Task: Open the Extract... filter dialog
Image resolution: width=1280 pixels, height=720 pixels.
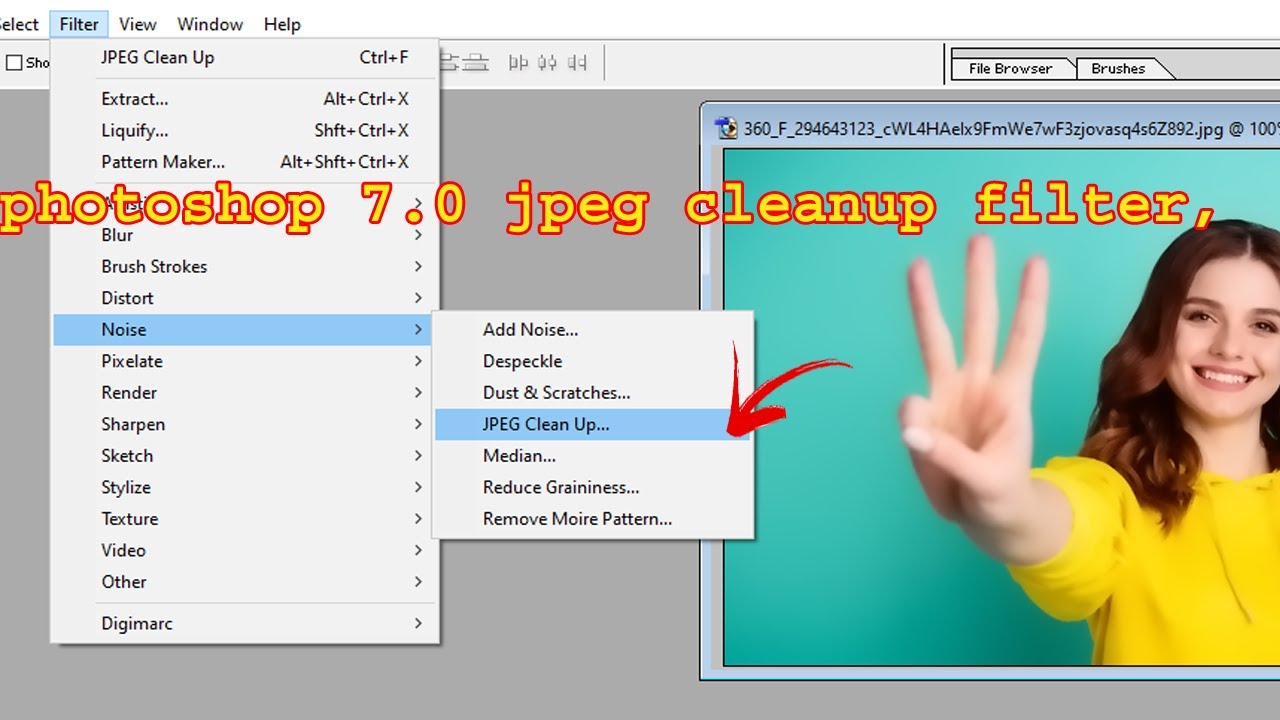Action: point(245,99)
